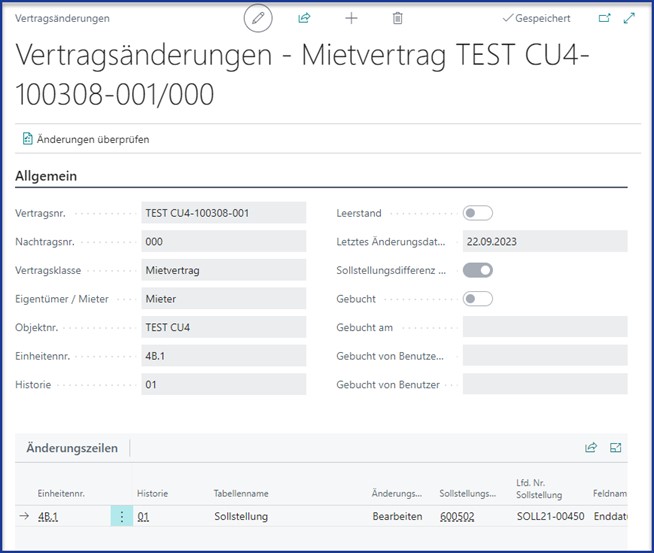This screenshot has width=654, height=553.
Task: Open the 01 Historie link in row
Action: [x=143, y=517]
